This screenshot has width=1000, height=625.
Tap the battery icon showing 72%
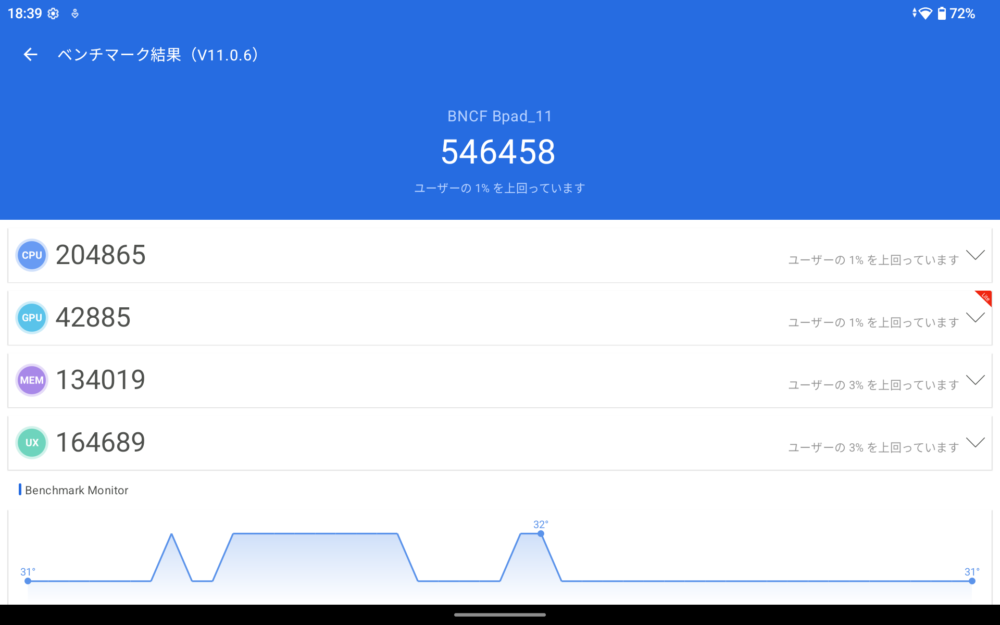pos(941,14)
